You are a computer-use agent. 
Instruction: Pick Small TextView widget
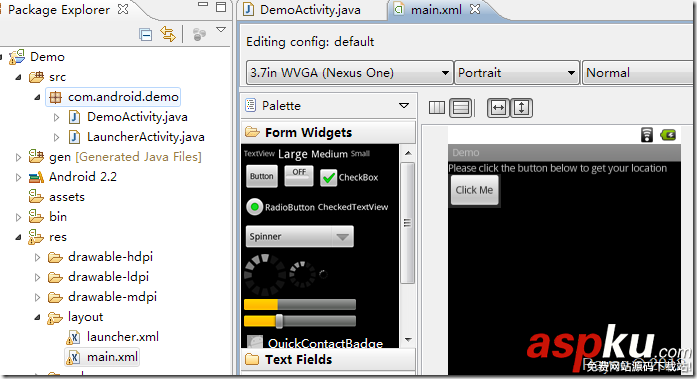[360, 154]
